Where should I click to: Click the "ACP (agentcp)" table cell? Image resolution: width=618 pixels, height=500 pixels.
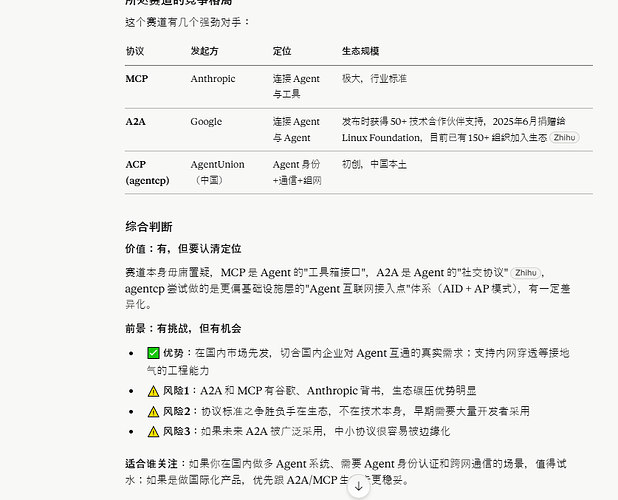point(147,173)
